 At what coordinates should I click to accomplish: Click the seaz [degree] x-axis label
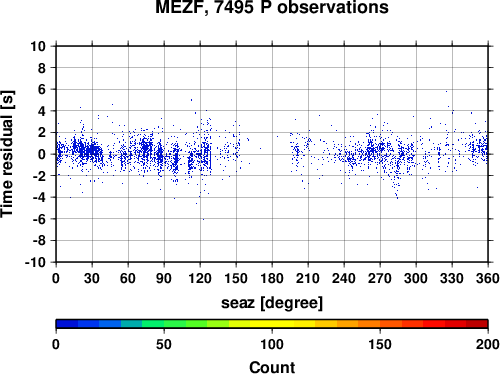click(x=272, y=303)
